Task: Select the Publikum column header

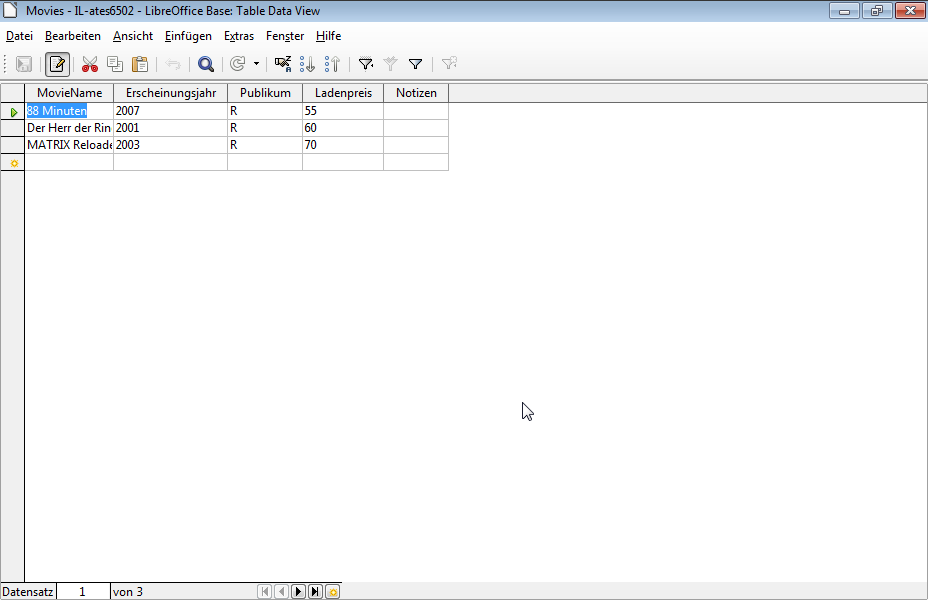Action: click(265, 93)
